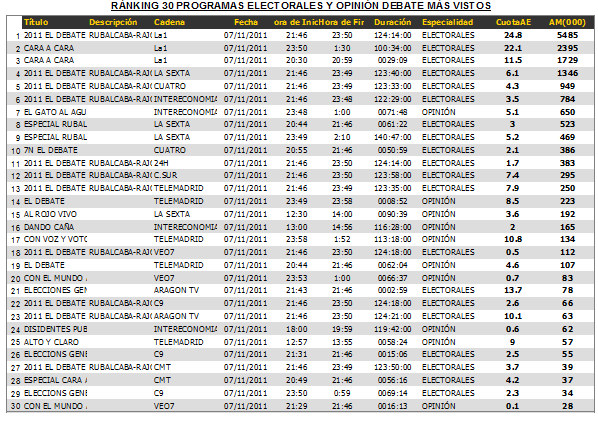The width and height of the screenshot is (598, 421).
Task: Click channel ARAGON TV in row 21
Action: [x=176, y=290]
